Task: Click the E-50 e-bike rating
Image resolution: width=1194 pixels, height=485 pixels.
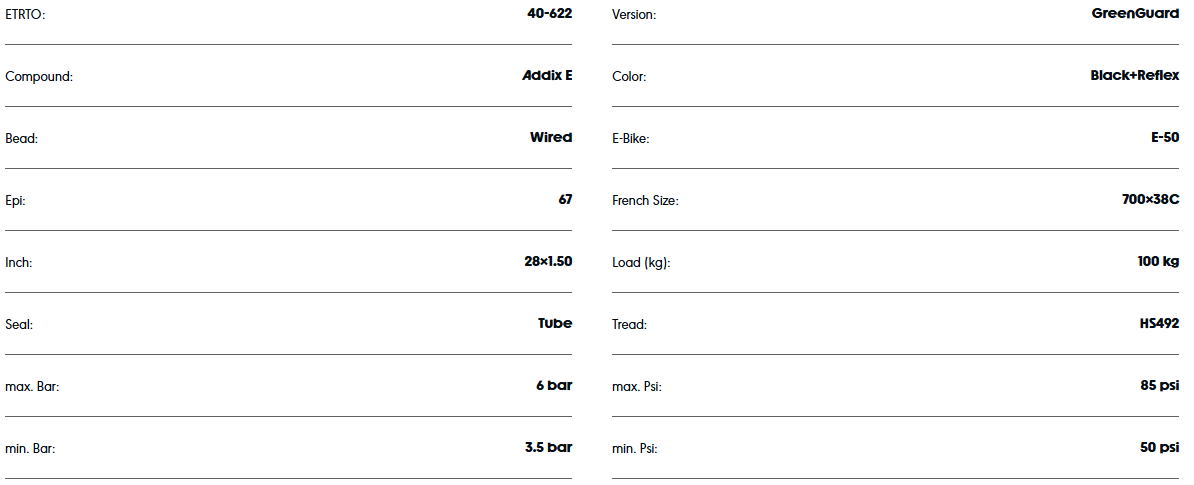Action: pos(1165,138)
